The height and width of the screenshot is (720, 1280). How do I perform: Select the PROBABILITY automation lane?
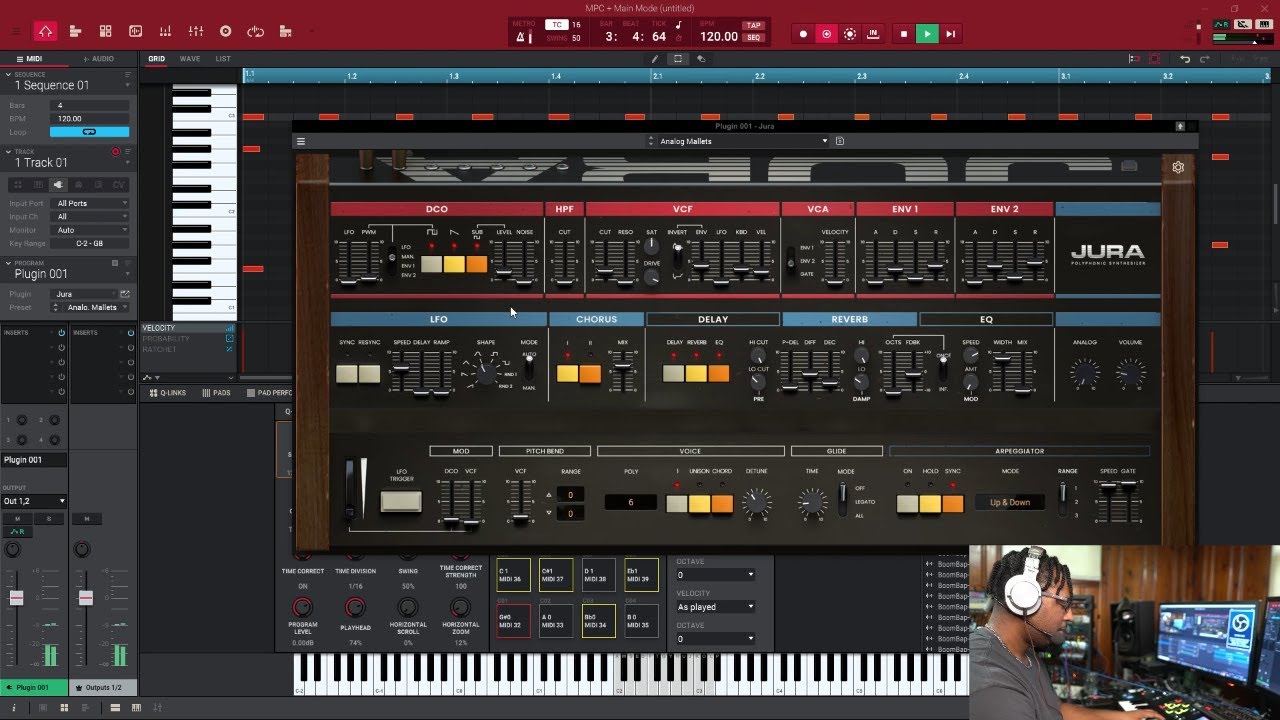pyautogui.click(x=187, y=339)
